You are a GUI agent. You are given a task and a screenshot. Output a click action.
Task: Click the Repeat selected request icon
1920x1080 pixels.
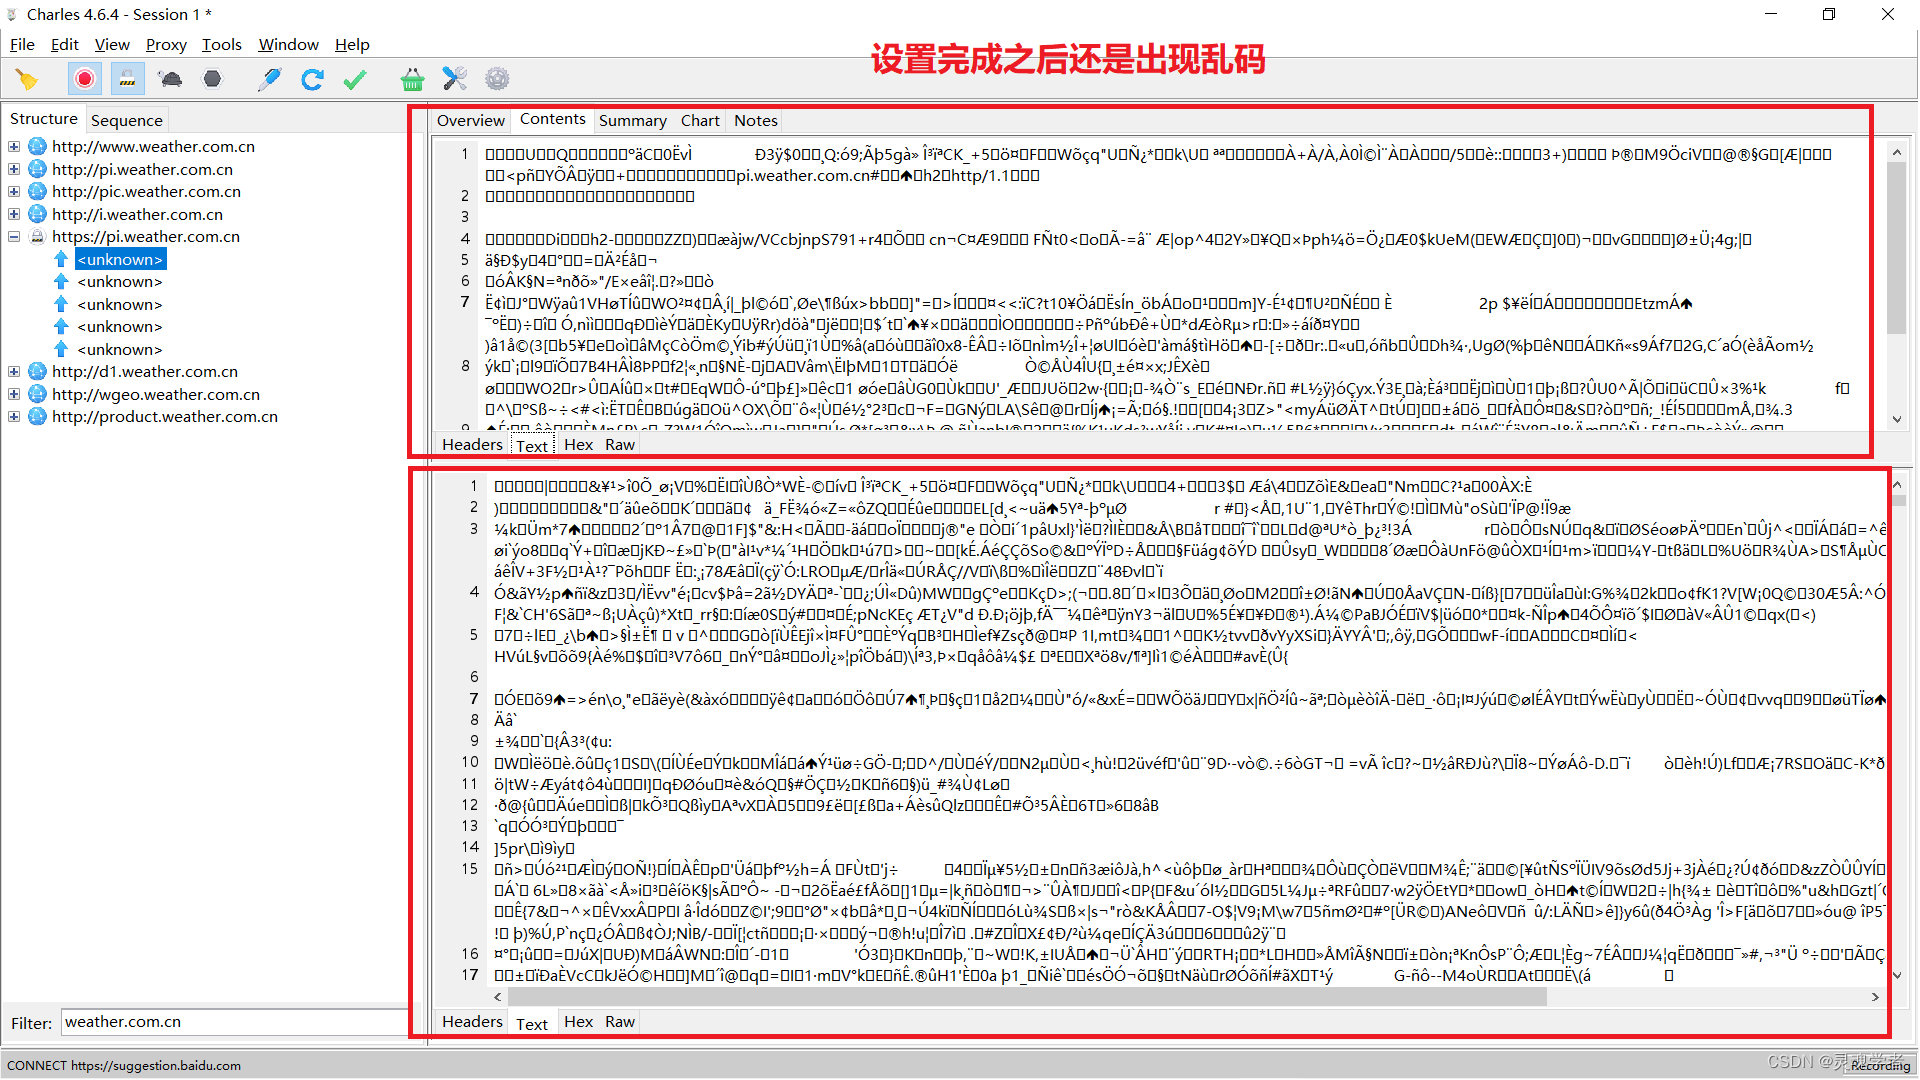[x=312, y=79]
